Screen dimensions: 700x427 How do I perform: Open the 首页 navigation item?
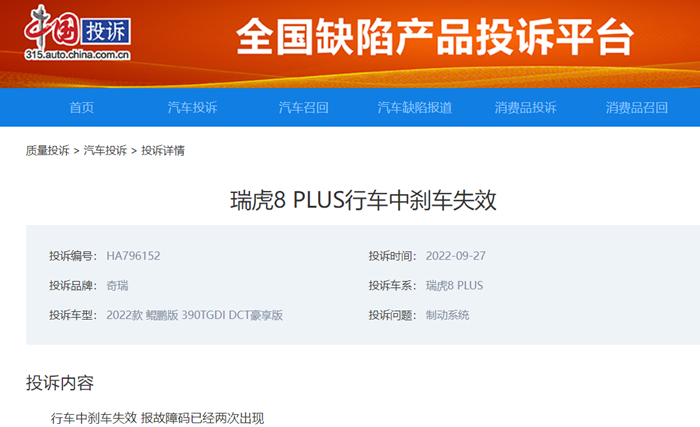click(x=82, y=107)
